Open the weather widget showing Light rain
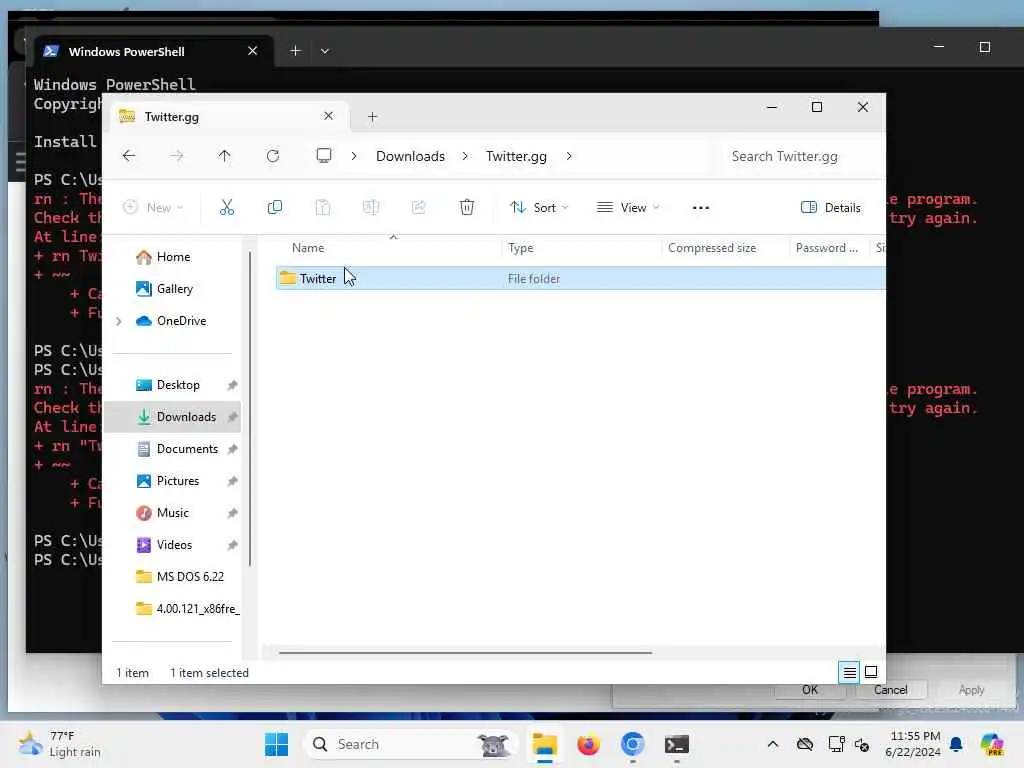 pos(60,744)
